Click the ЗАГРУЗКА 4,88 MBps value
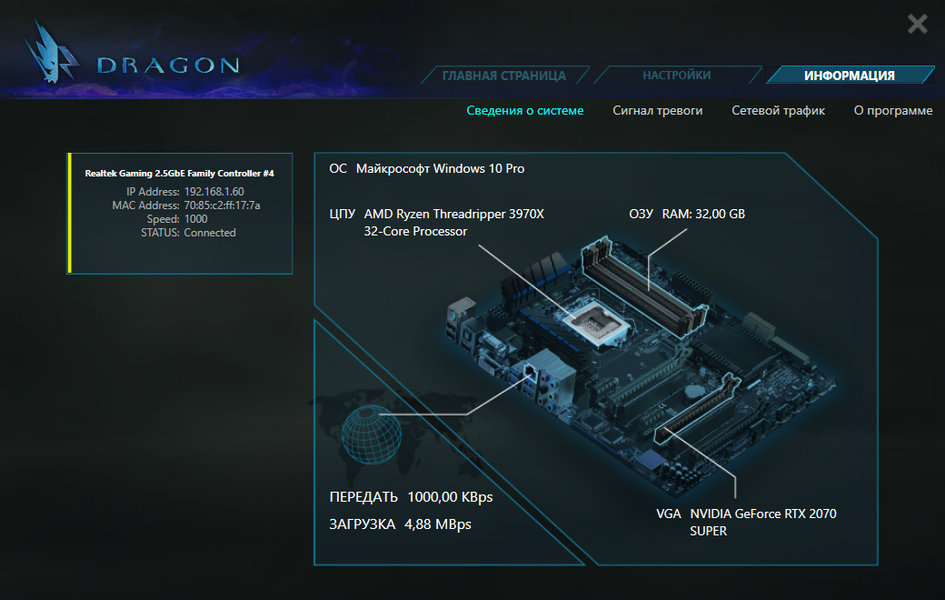Viewport: 945px width, 600px height. [x=438, y=524]
